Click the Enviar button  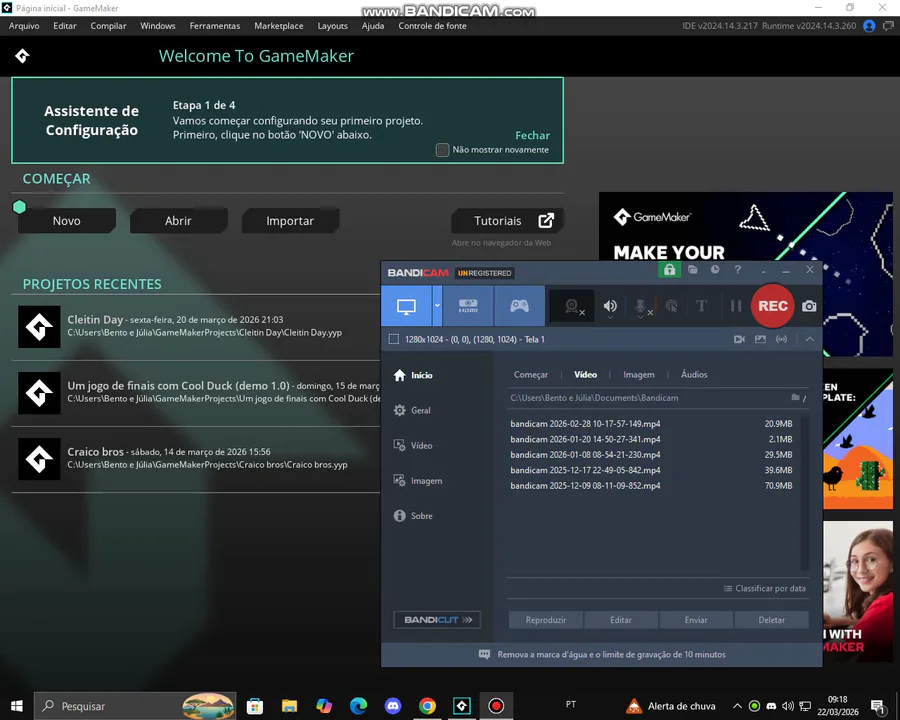(x=696, y=620)
